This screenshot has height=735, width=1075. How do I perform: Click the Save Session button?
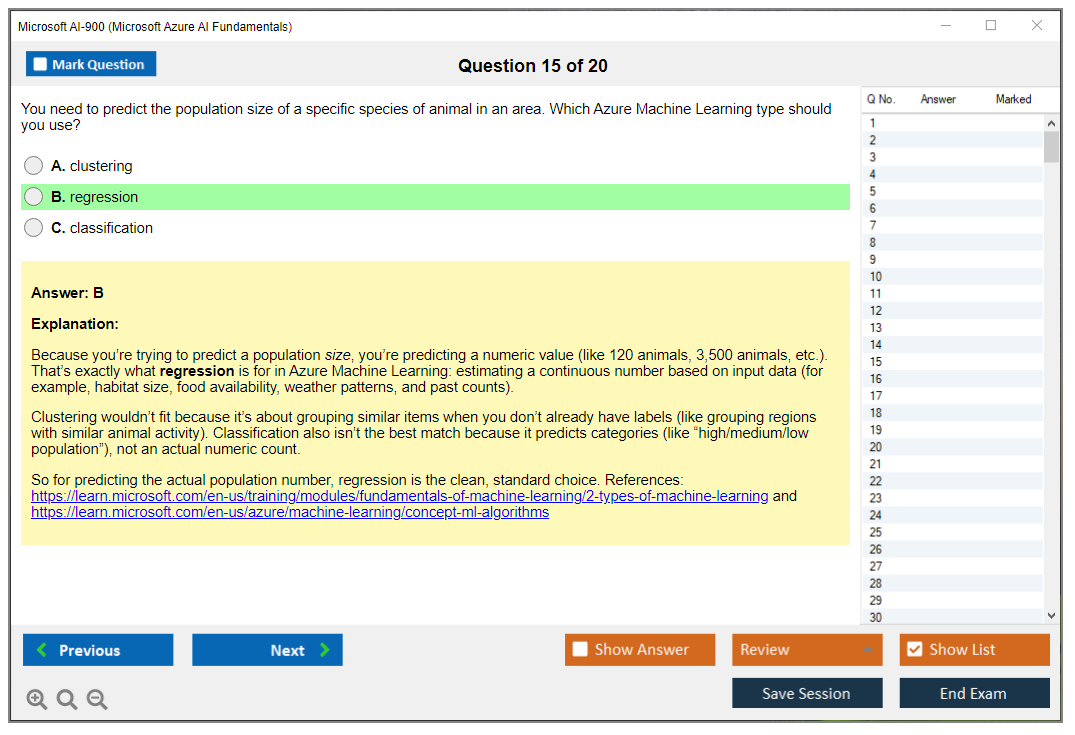807,692
